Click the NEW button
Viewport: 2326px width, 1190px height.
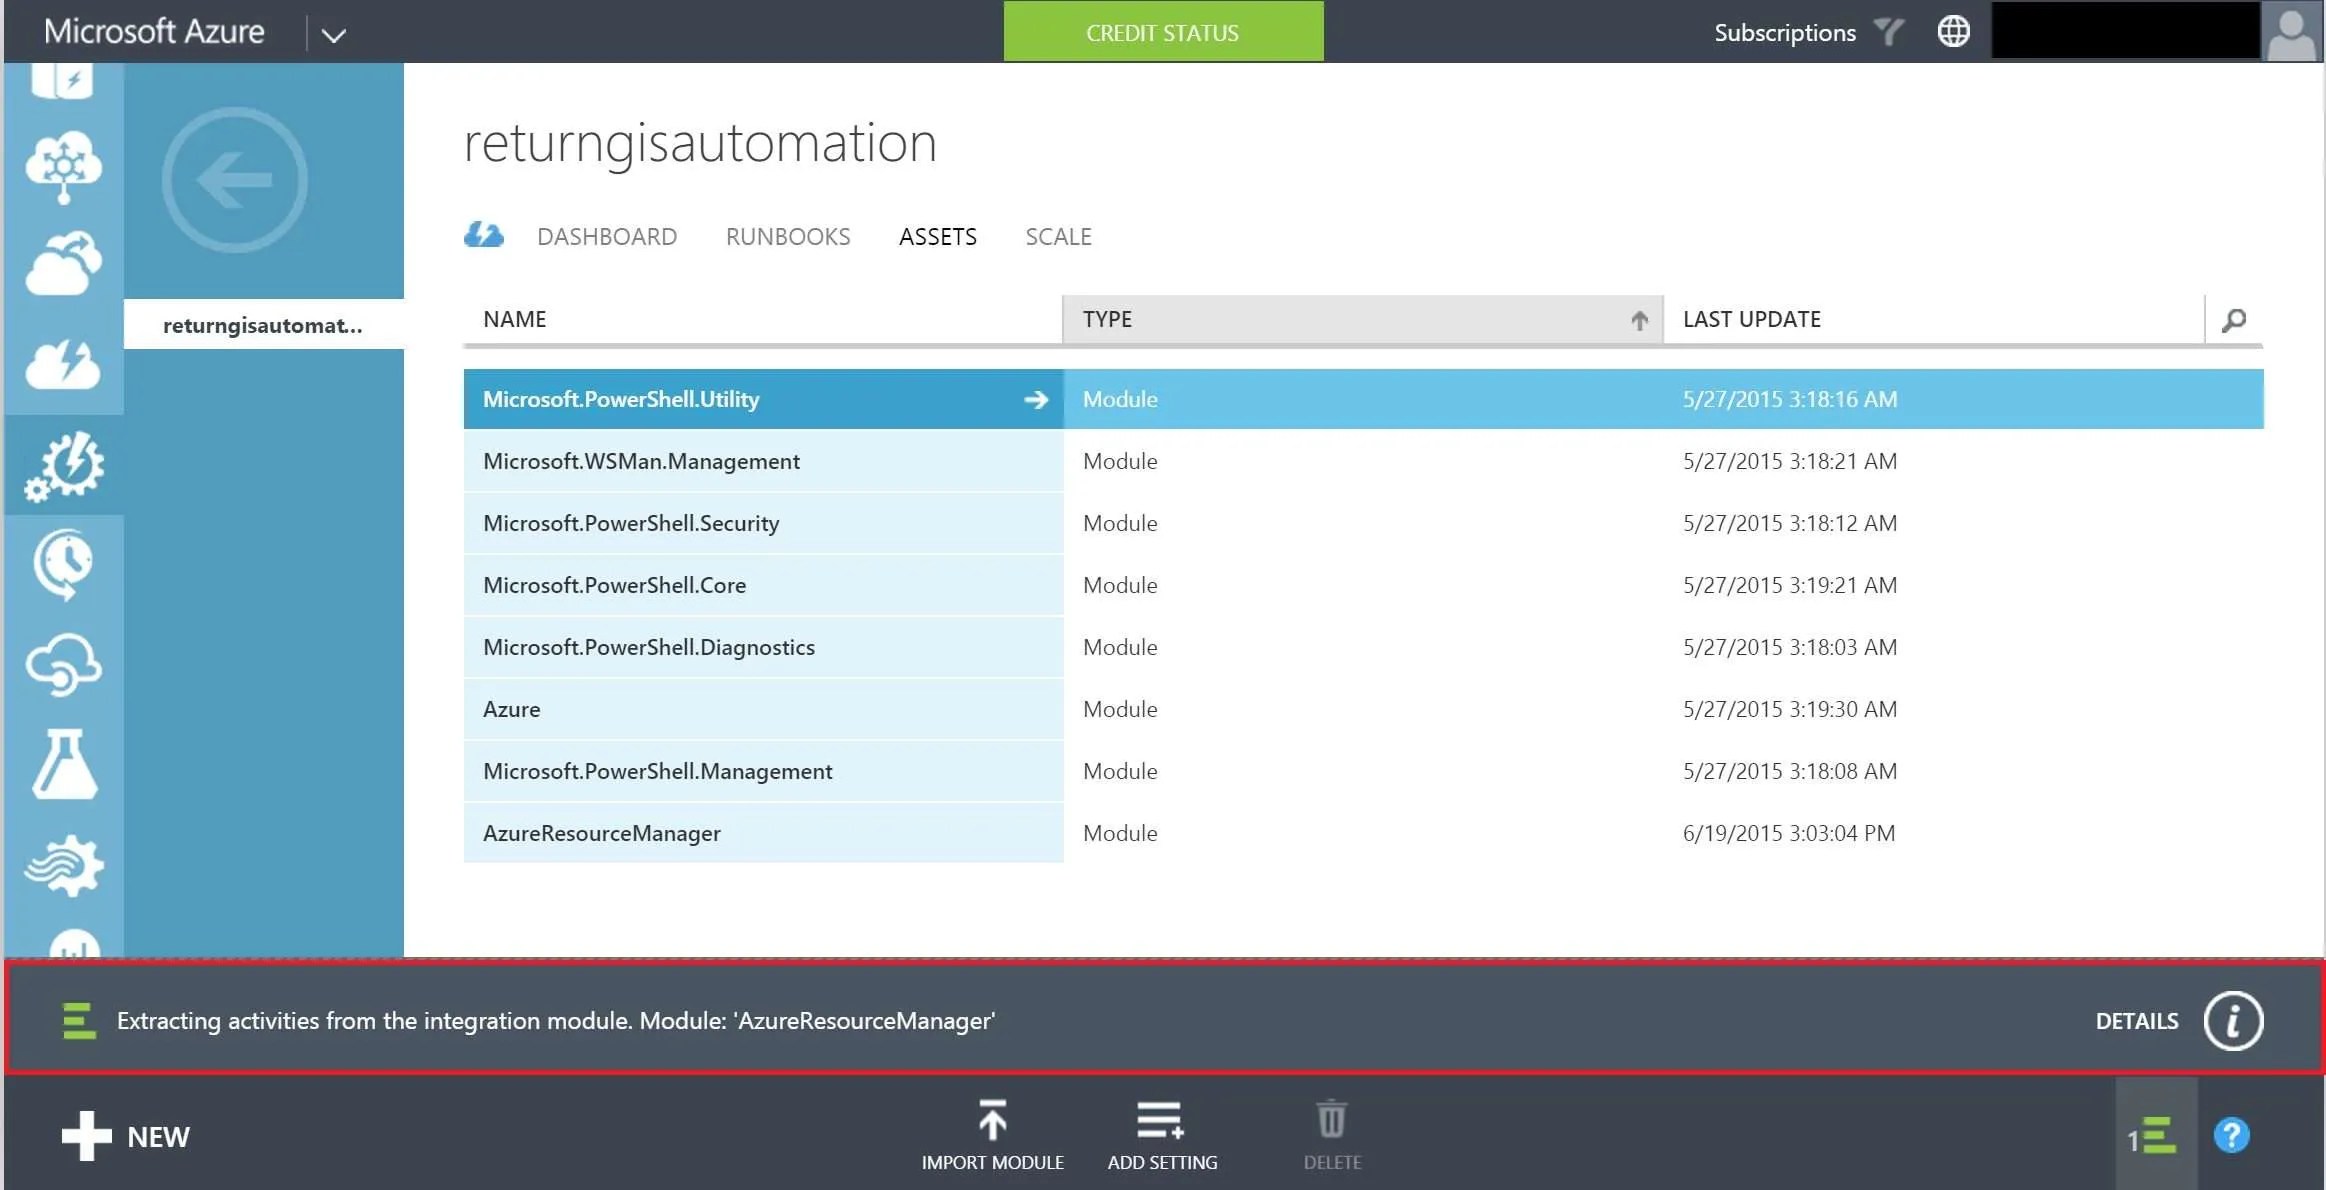pyautogui.click(x=126, y=1137)
